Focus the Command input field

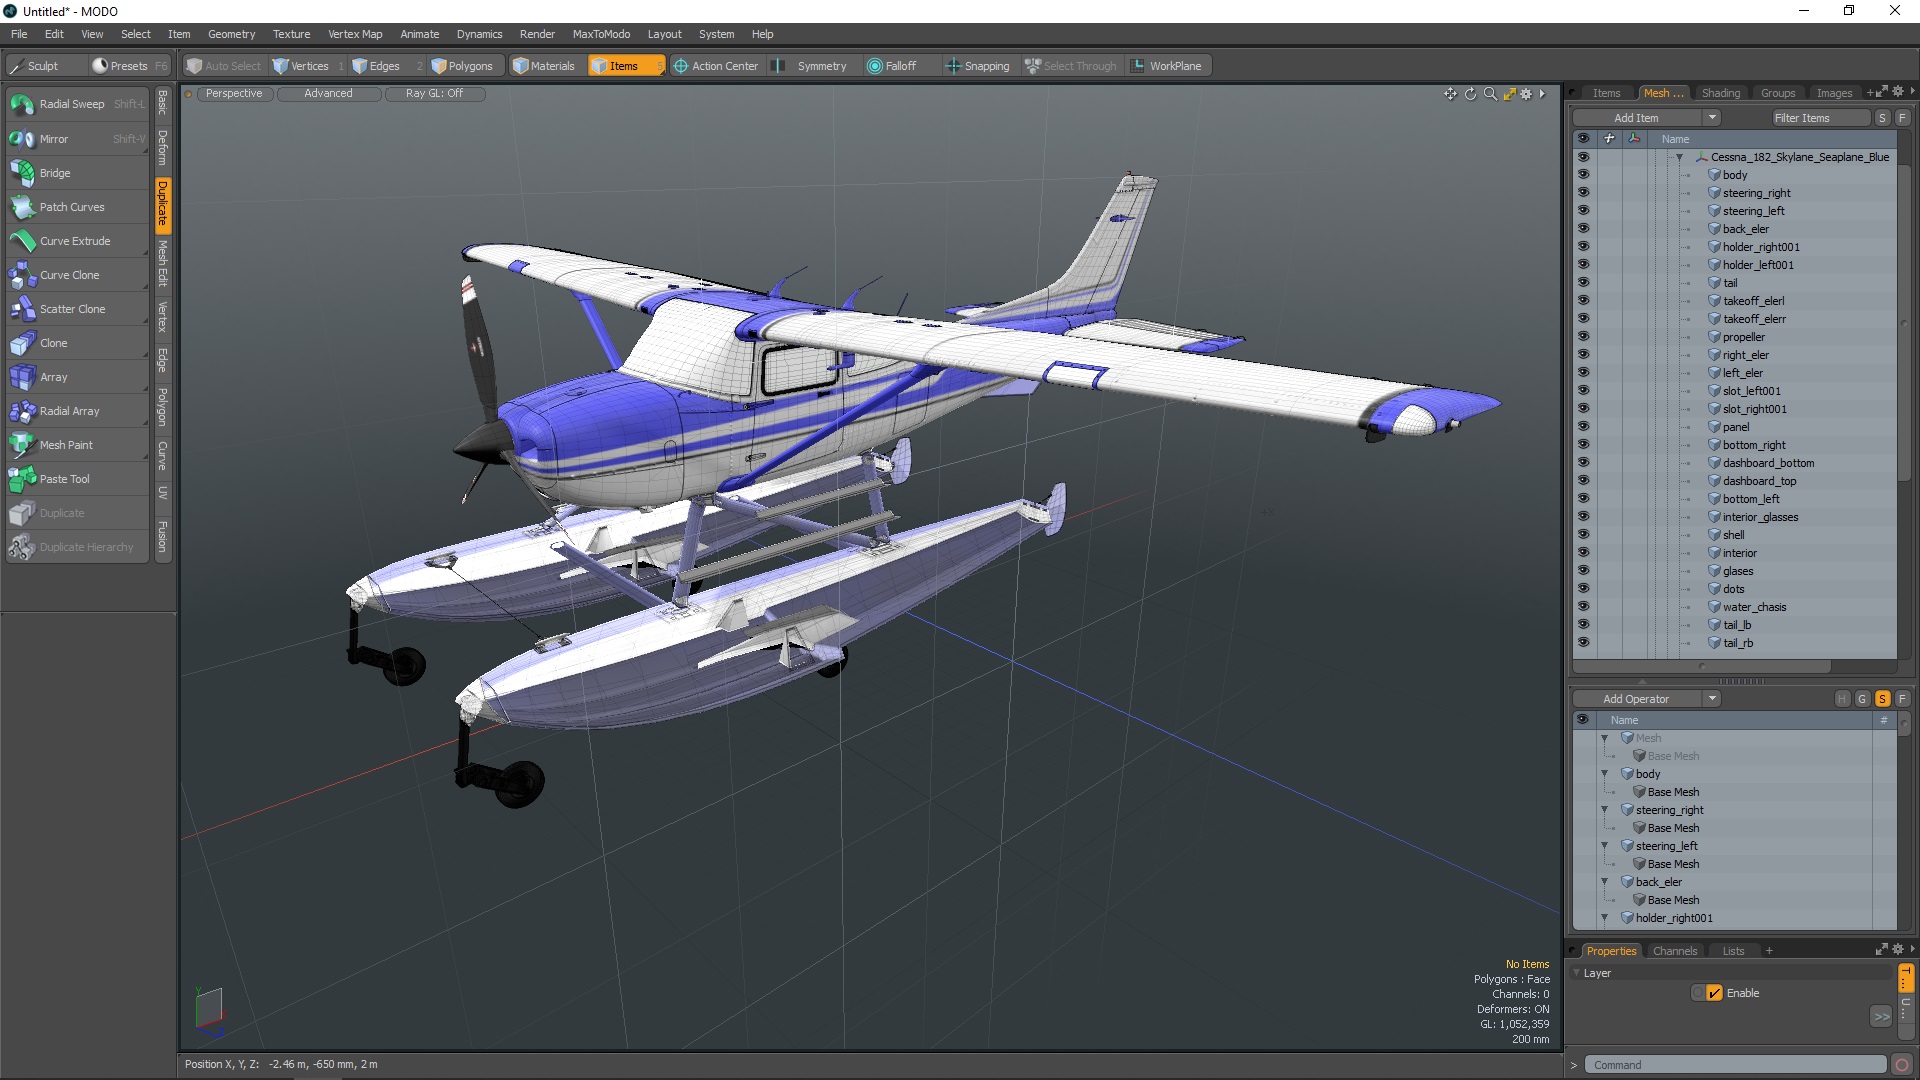coord(1735,1065)
